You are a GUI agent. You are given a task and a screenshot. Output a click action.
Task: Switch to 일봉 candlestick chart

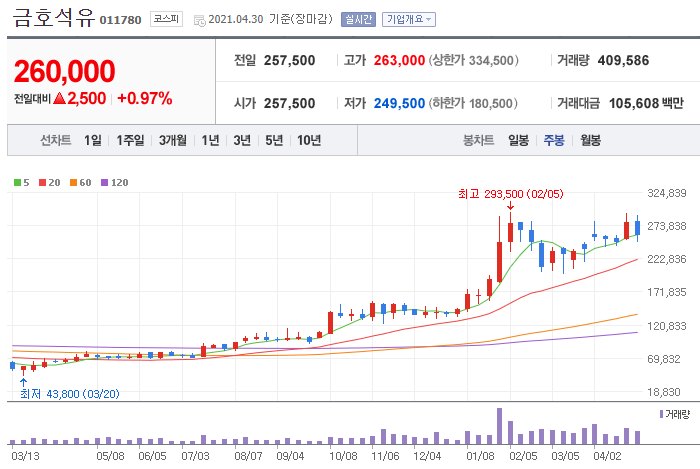pos(518,140)
